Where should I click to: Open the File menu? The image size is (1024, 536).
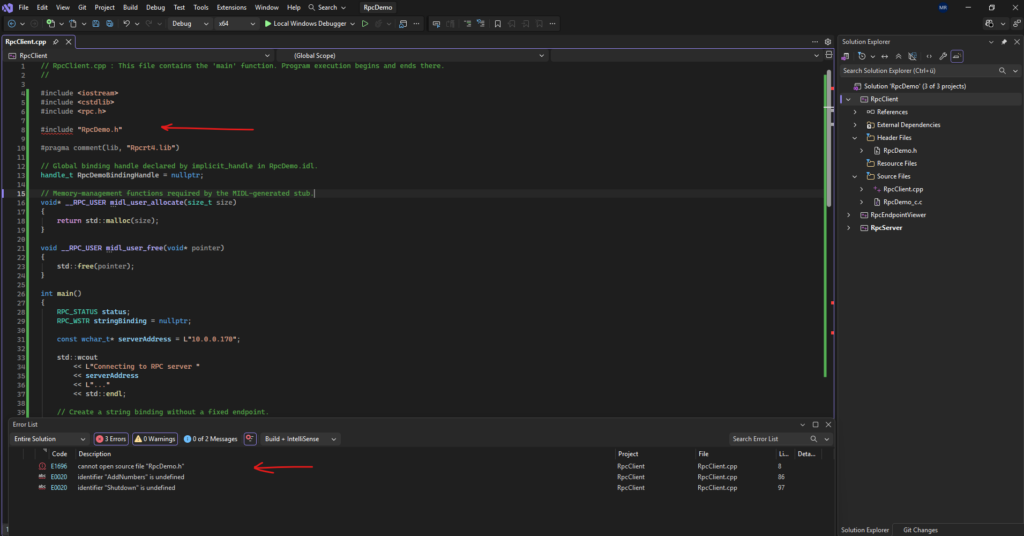(x=24, y=7)
